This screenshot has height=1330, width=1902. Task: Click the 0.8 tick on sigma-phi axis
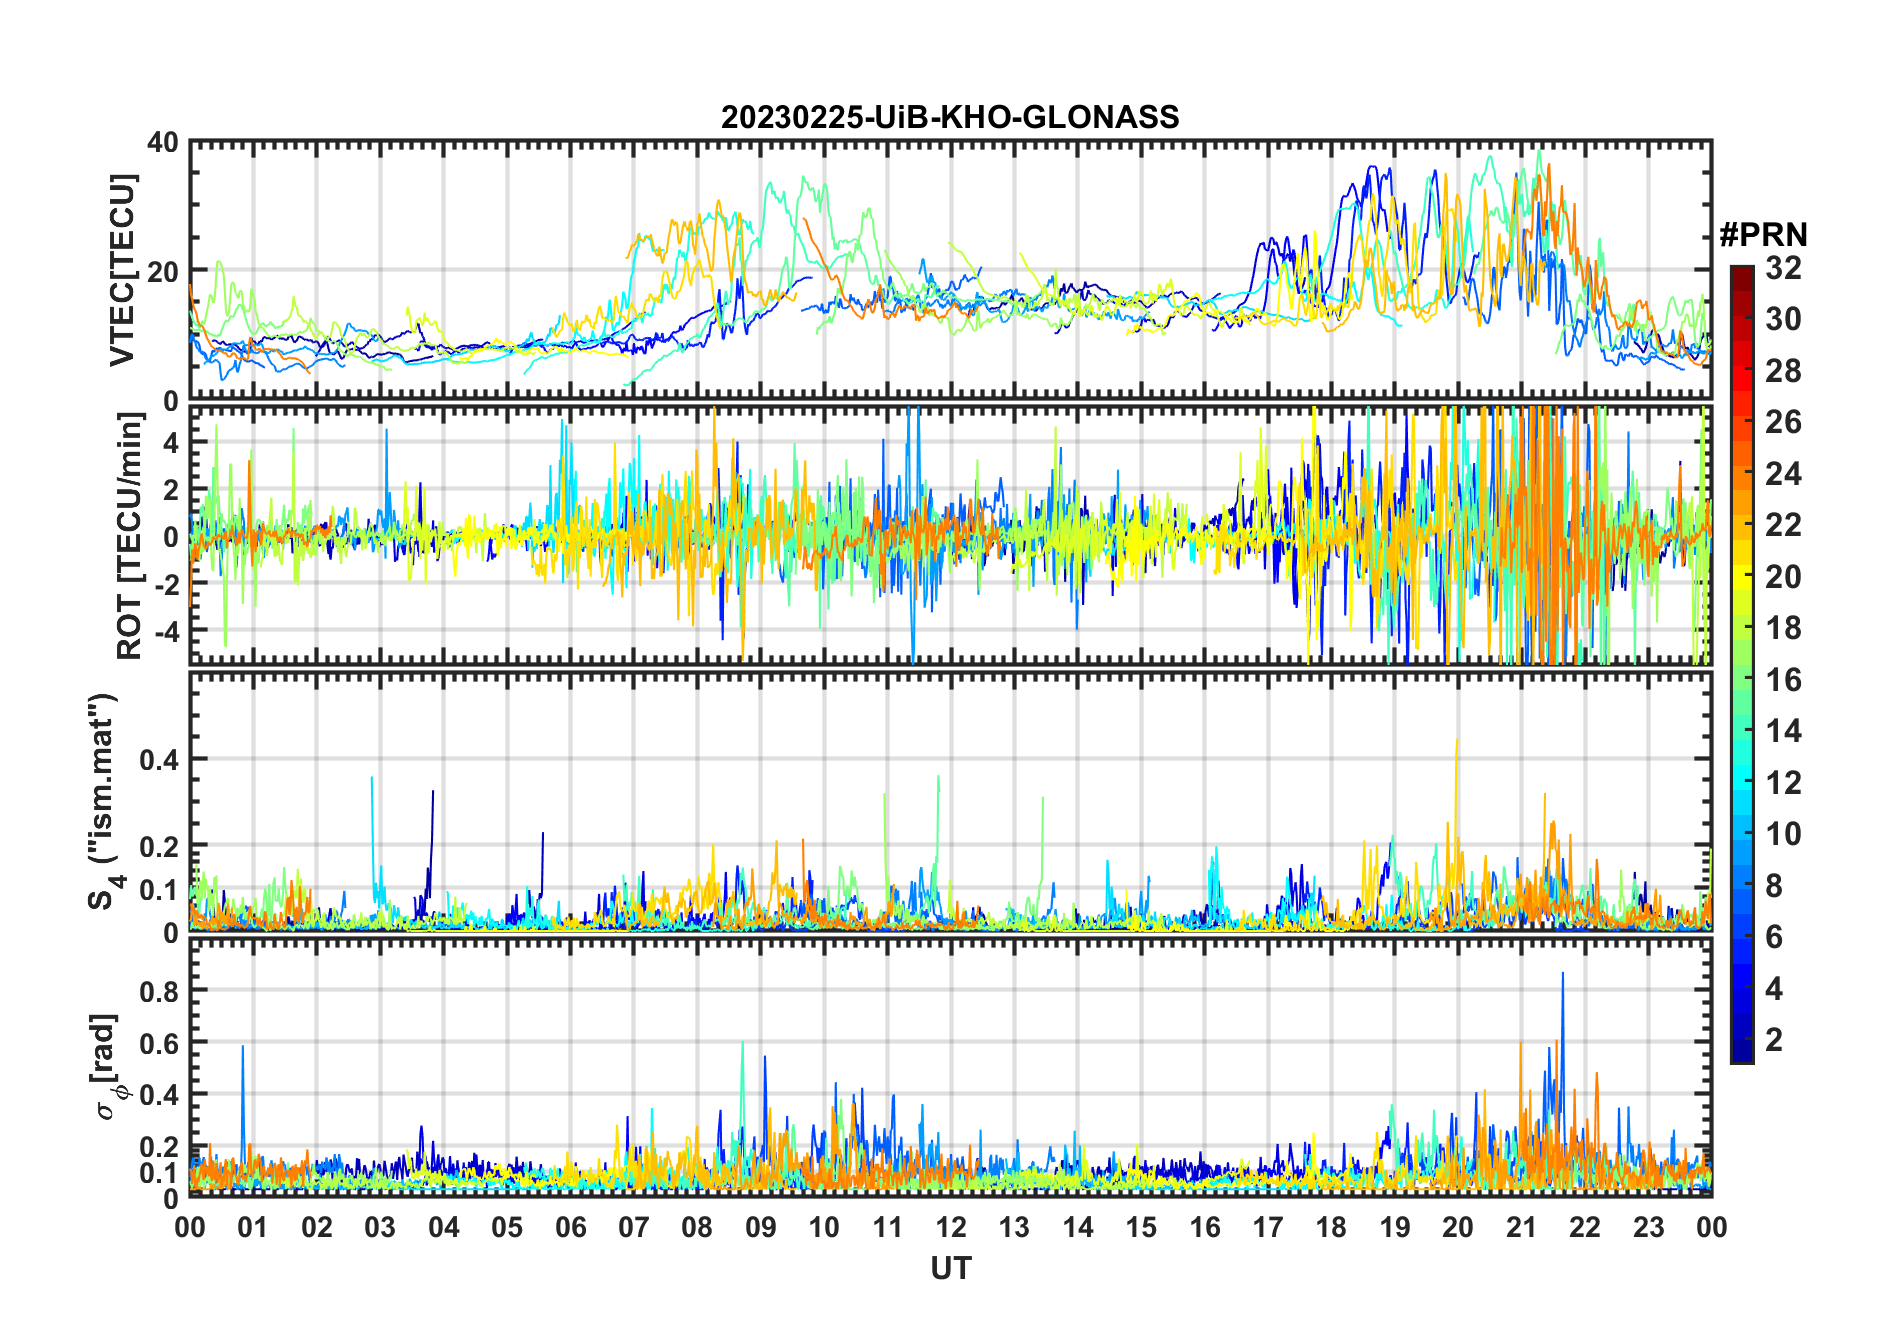click(159, 991)
